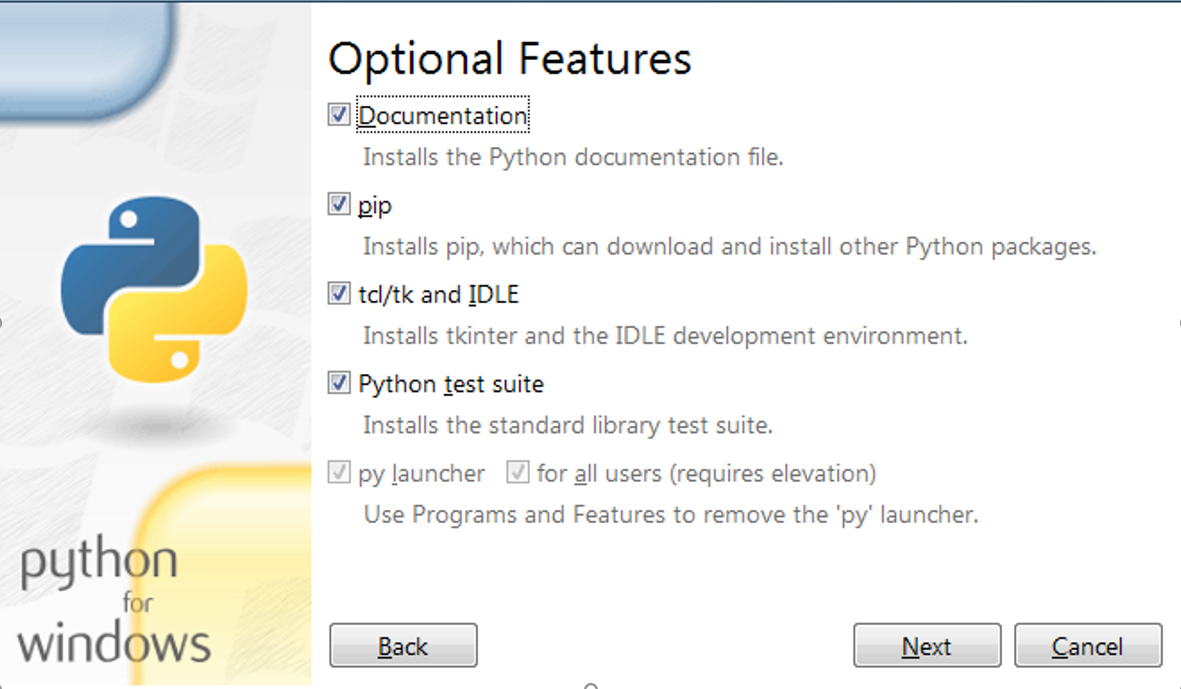Click the greyed-out py launcher checkbox box

(x=339, y=472)
